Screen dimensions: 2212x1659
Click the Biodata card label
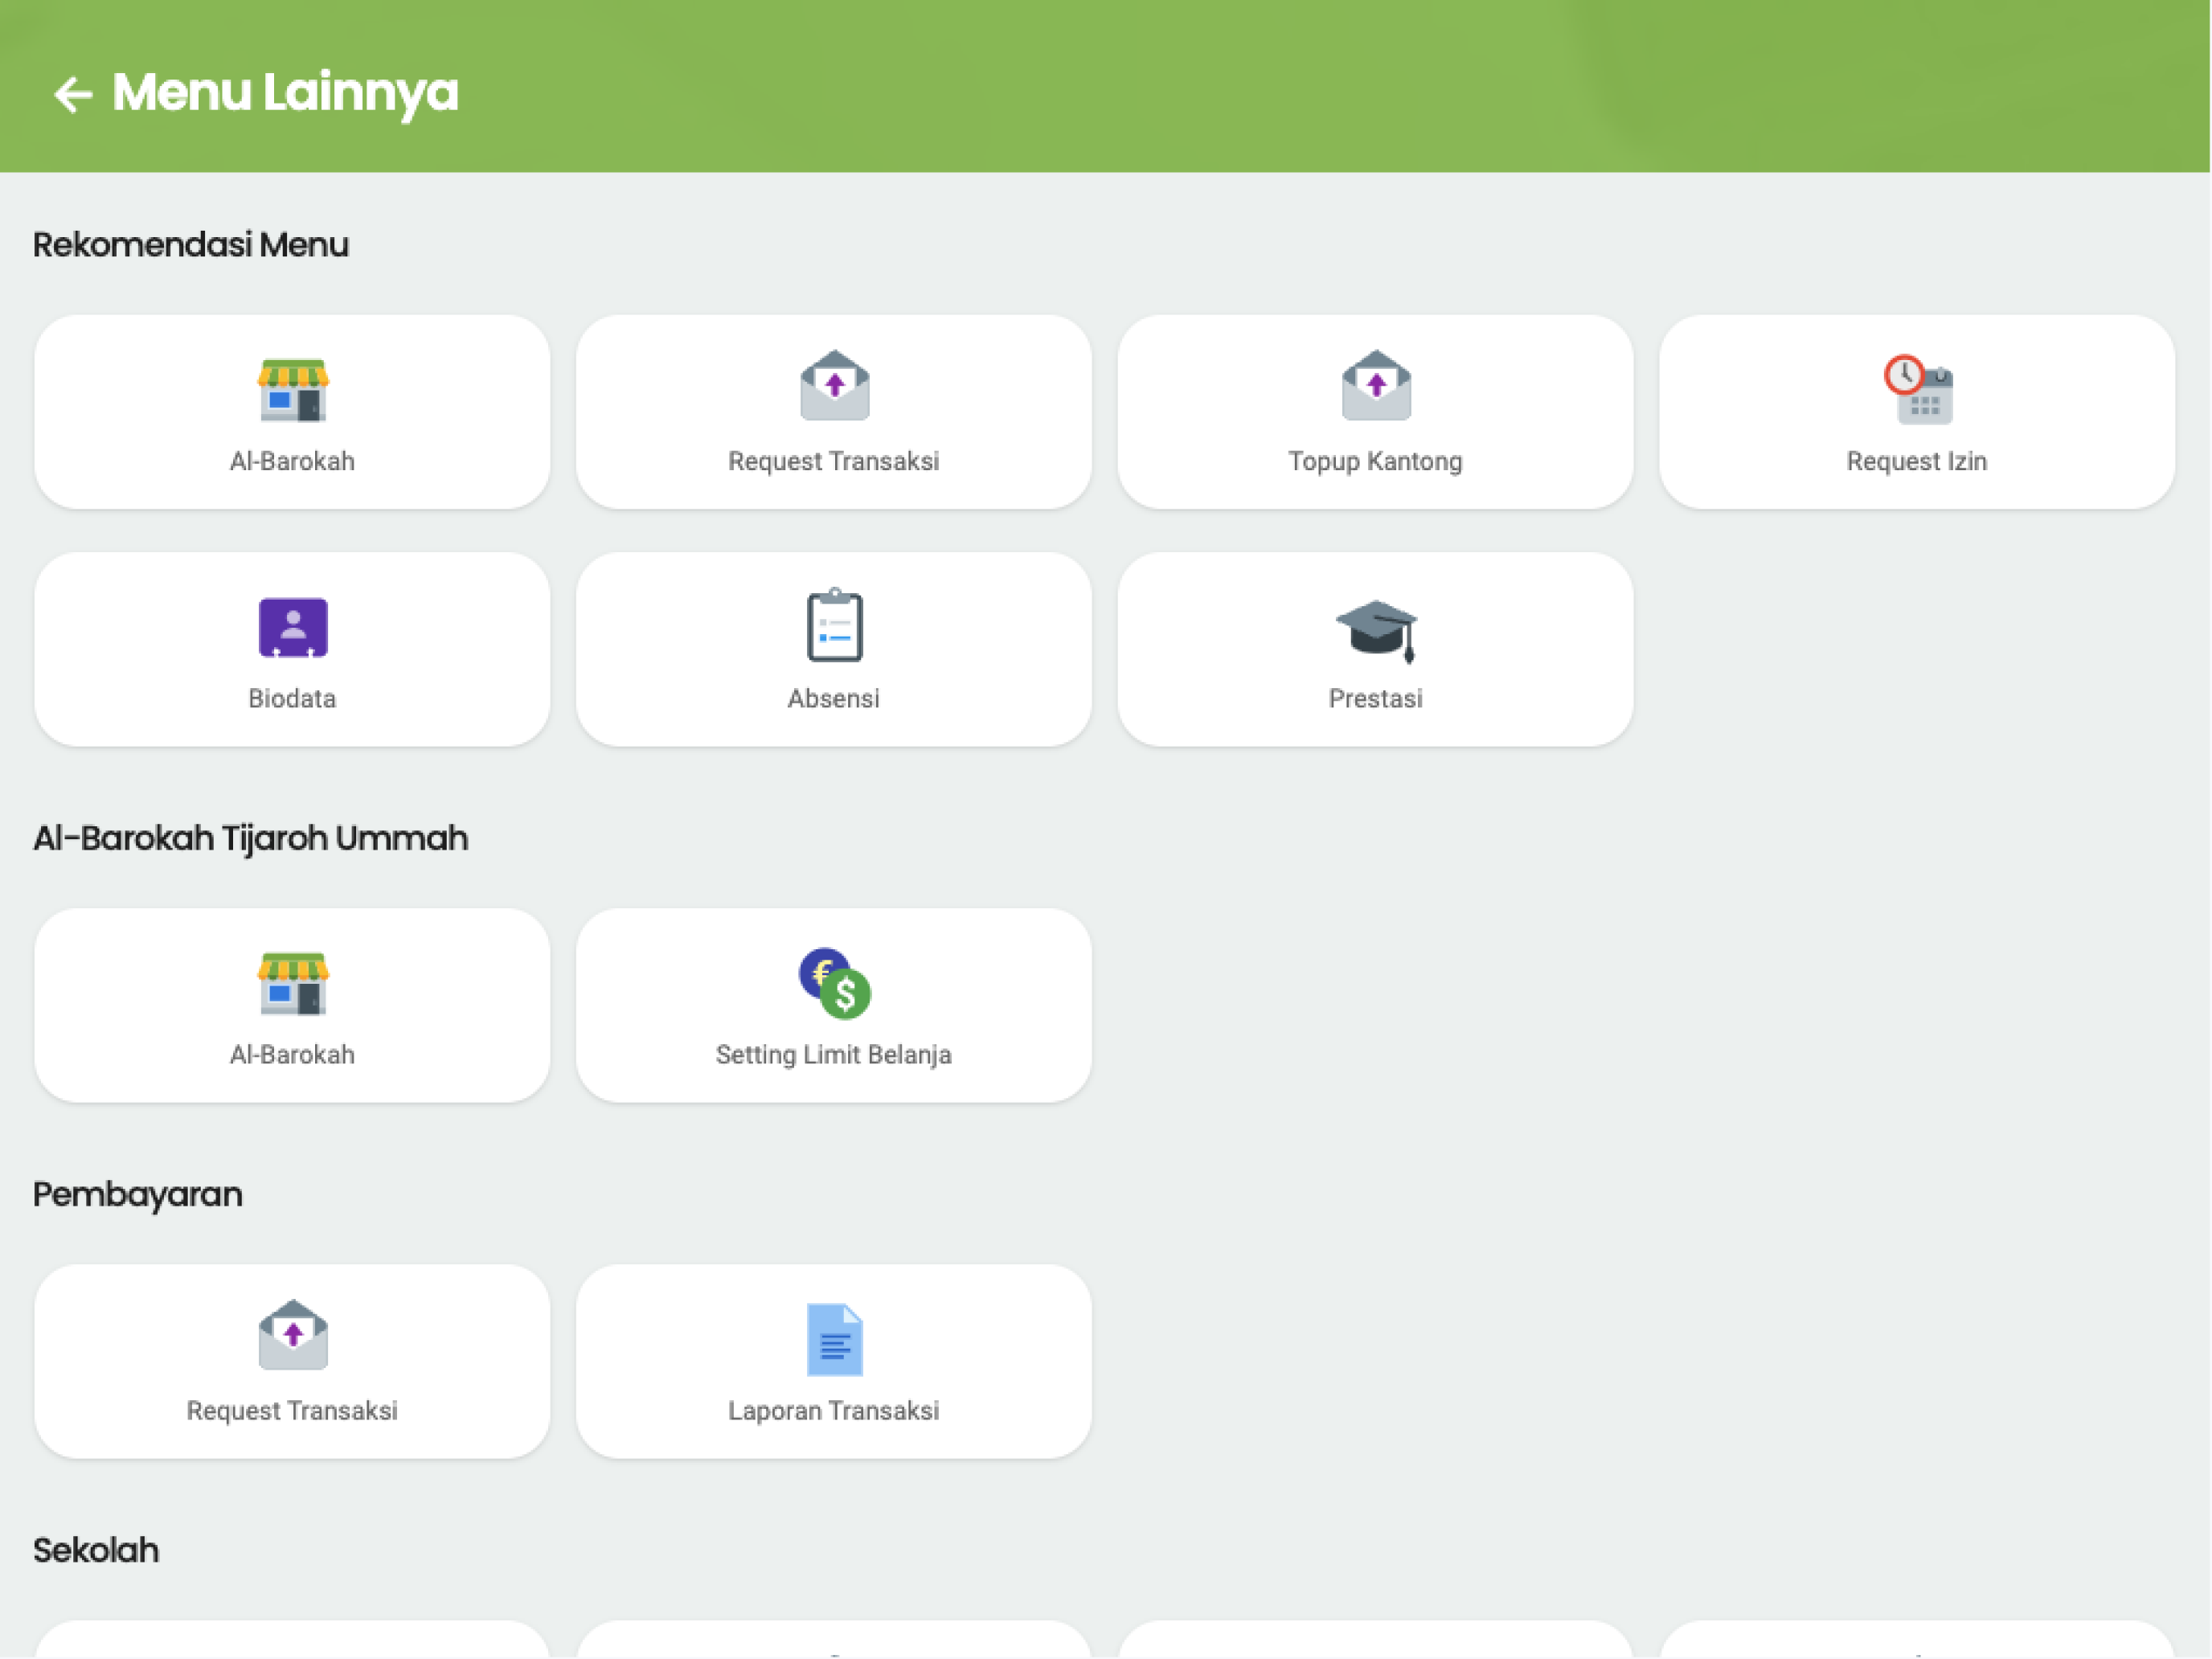(292, 698)
